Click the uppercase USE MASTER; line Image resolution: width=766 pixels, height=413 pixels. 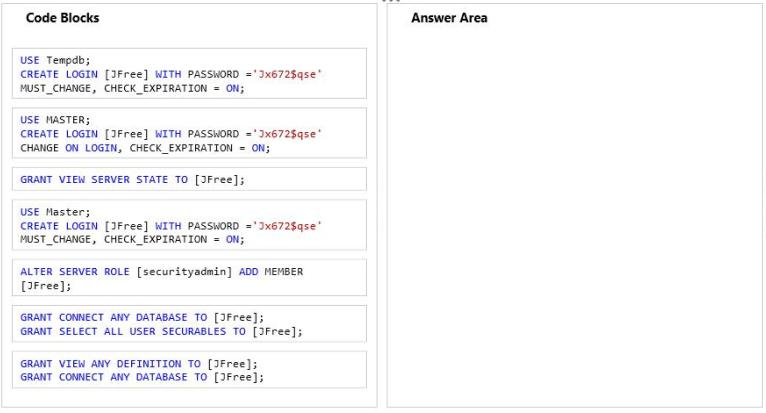click(55, 120)
